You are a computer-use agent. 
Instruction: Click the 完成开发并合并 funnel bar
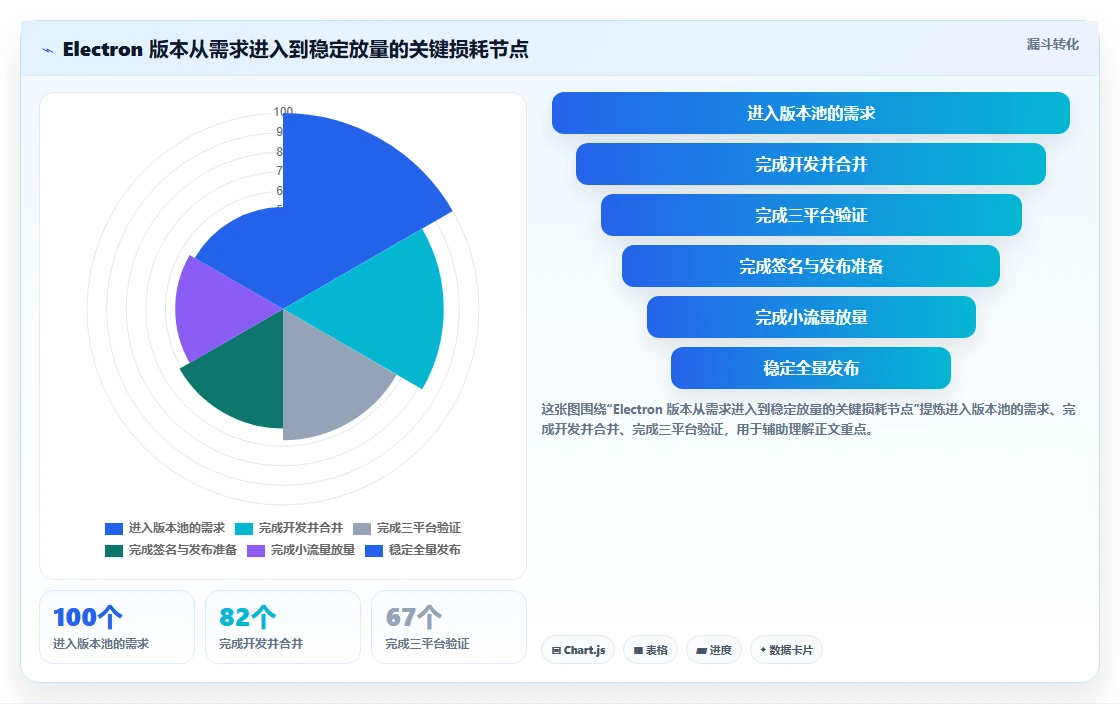coord(811,164)
